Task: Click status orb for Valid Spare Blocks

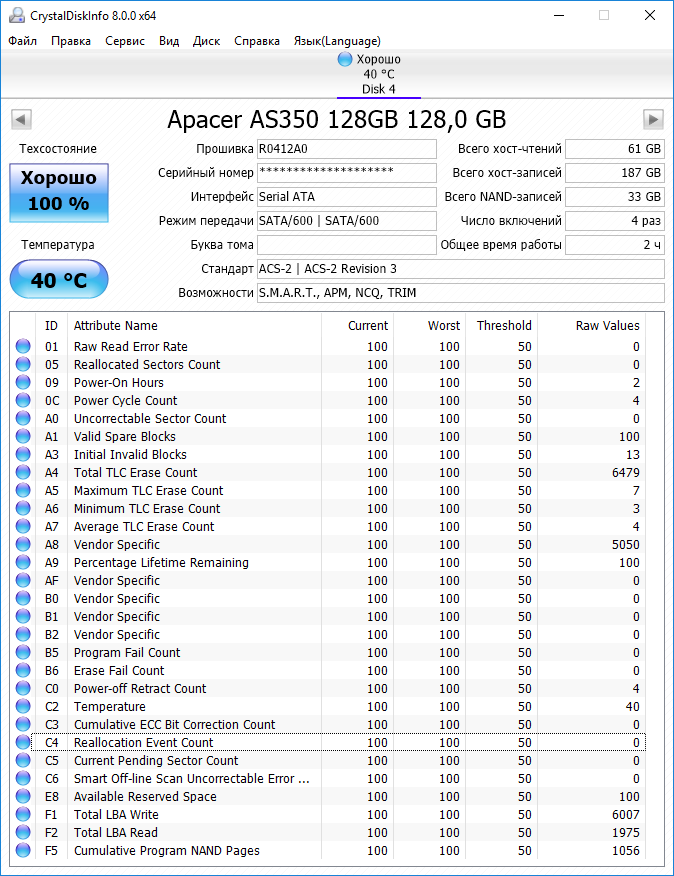Action: tap(23, 436)
